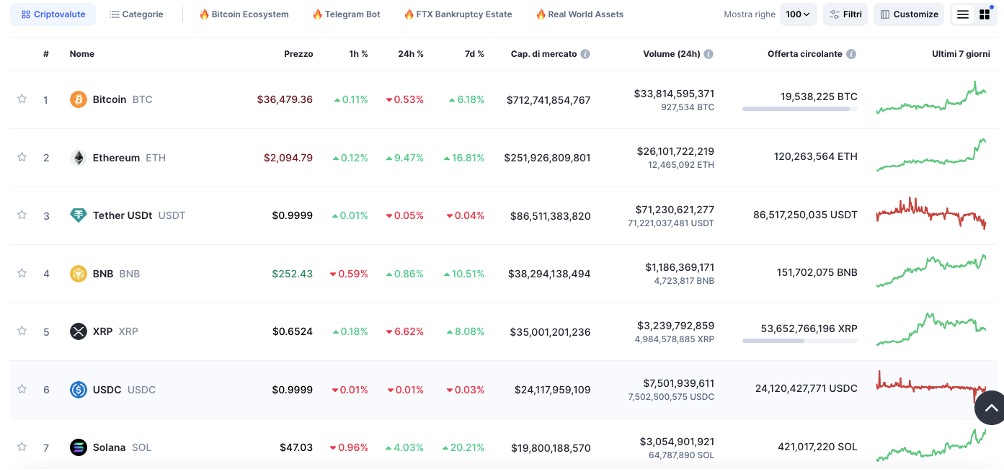Star Ethereum for watchlist
This screenshot has height=470, width=1004.
tap(22, 157)
